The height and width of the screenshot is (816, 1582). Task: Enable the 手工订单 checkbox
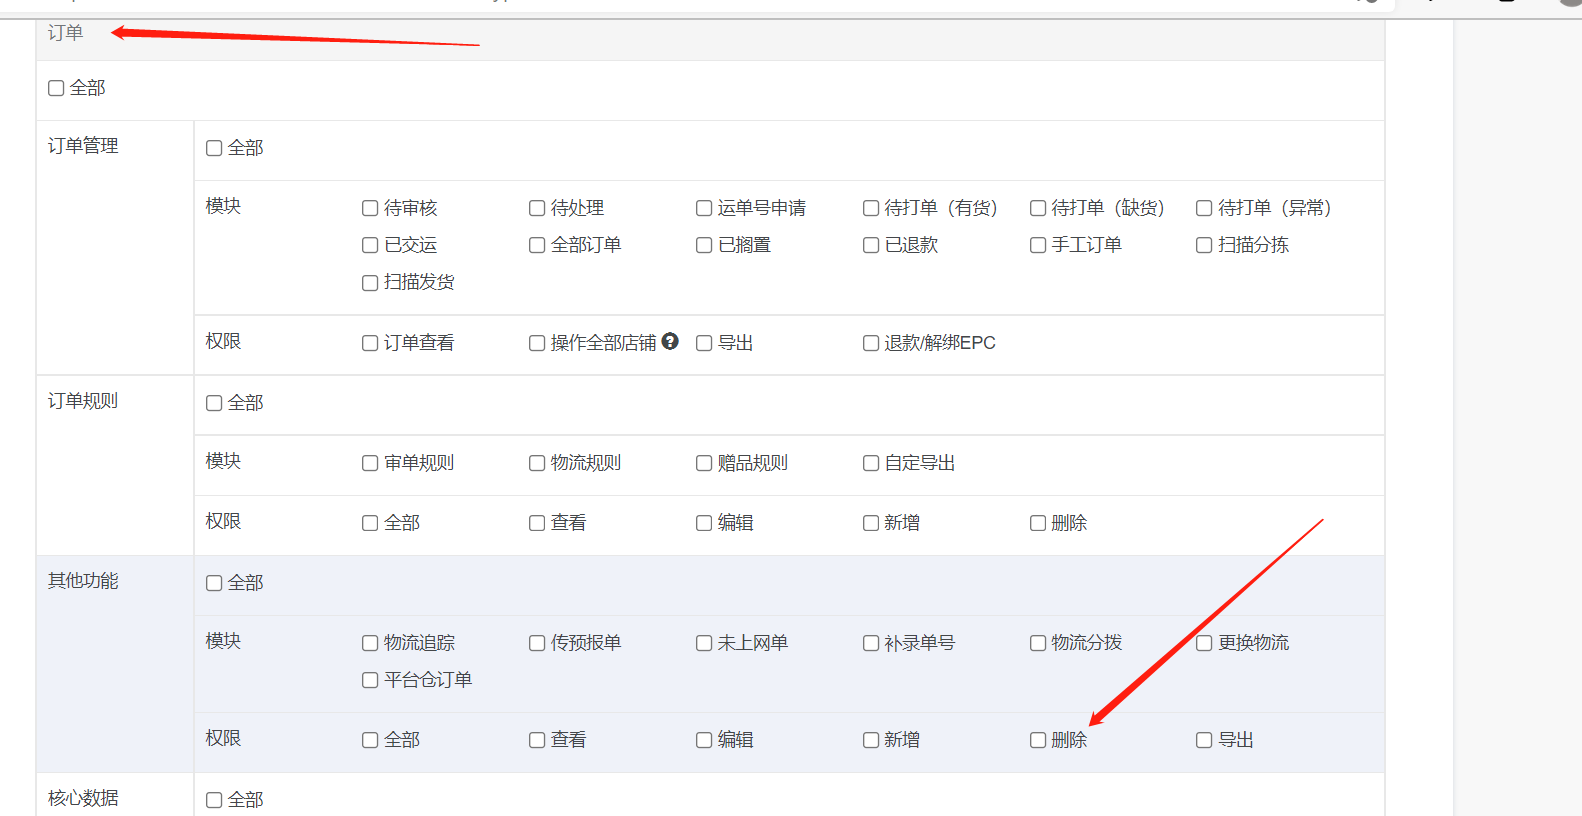[x=1038, y=245]
